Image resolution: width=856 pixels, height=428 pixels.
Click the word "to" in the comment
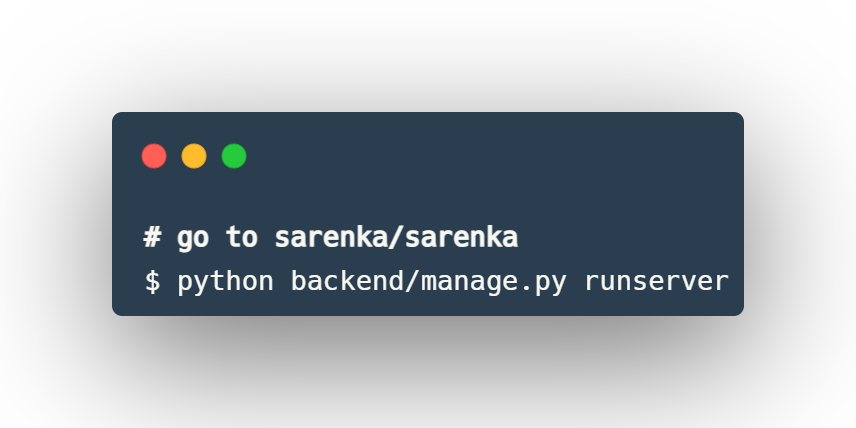(242, 239)
